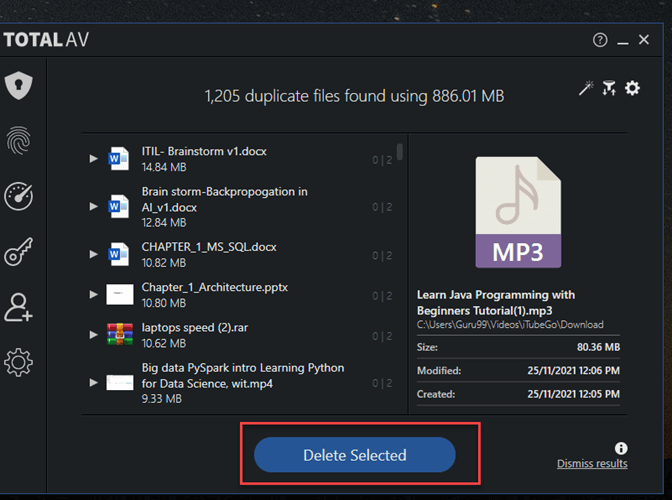Expand the Brain storm-Backpropogation docx group

click(x=94, y=207)
